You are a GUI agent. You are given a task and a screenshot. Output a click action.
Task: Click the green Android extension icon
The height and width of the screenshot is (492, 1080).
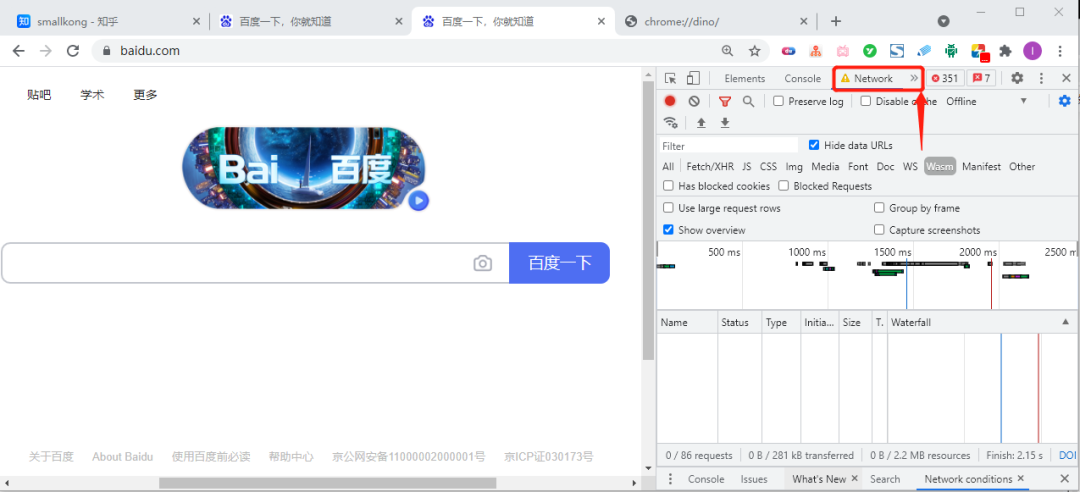(x=951, y=50)
